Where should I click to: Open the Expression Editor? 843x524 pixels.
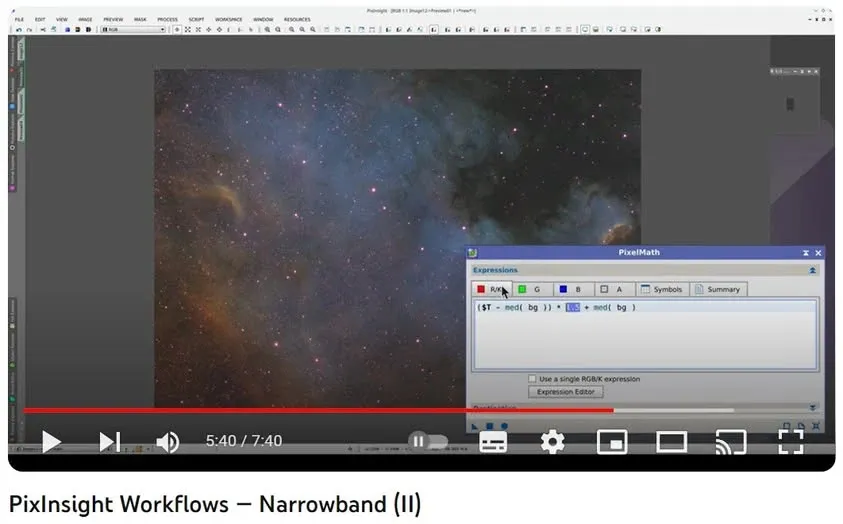pyautogui.click(x=566, y=392)
